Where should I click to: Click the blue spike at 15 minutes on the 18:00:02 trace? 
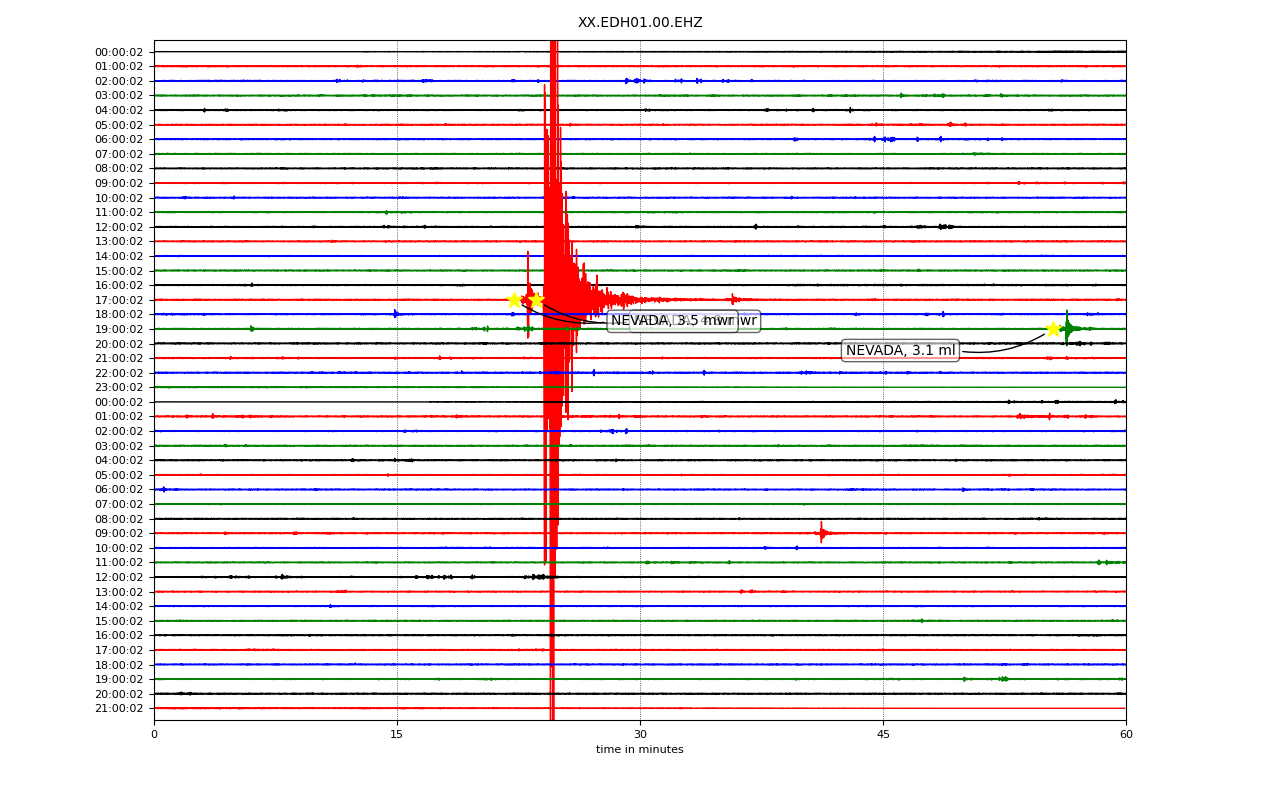point(396,314)
